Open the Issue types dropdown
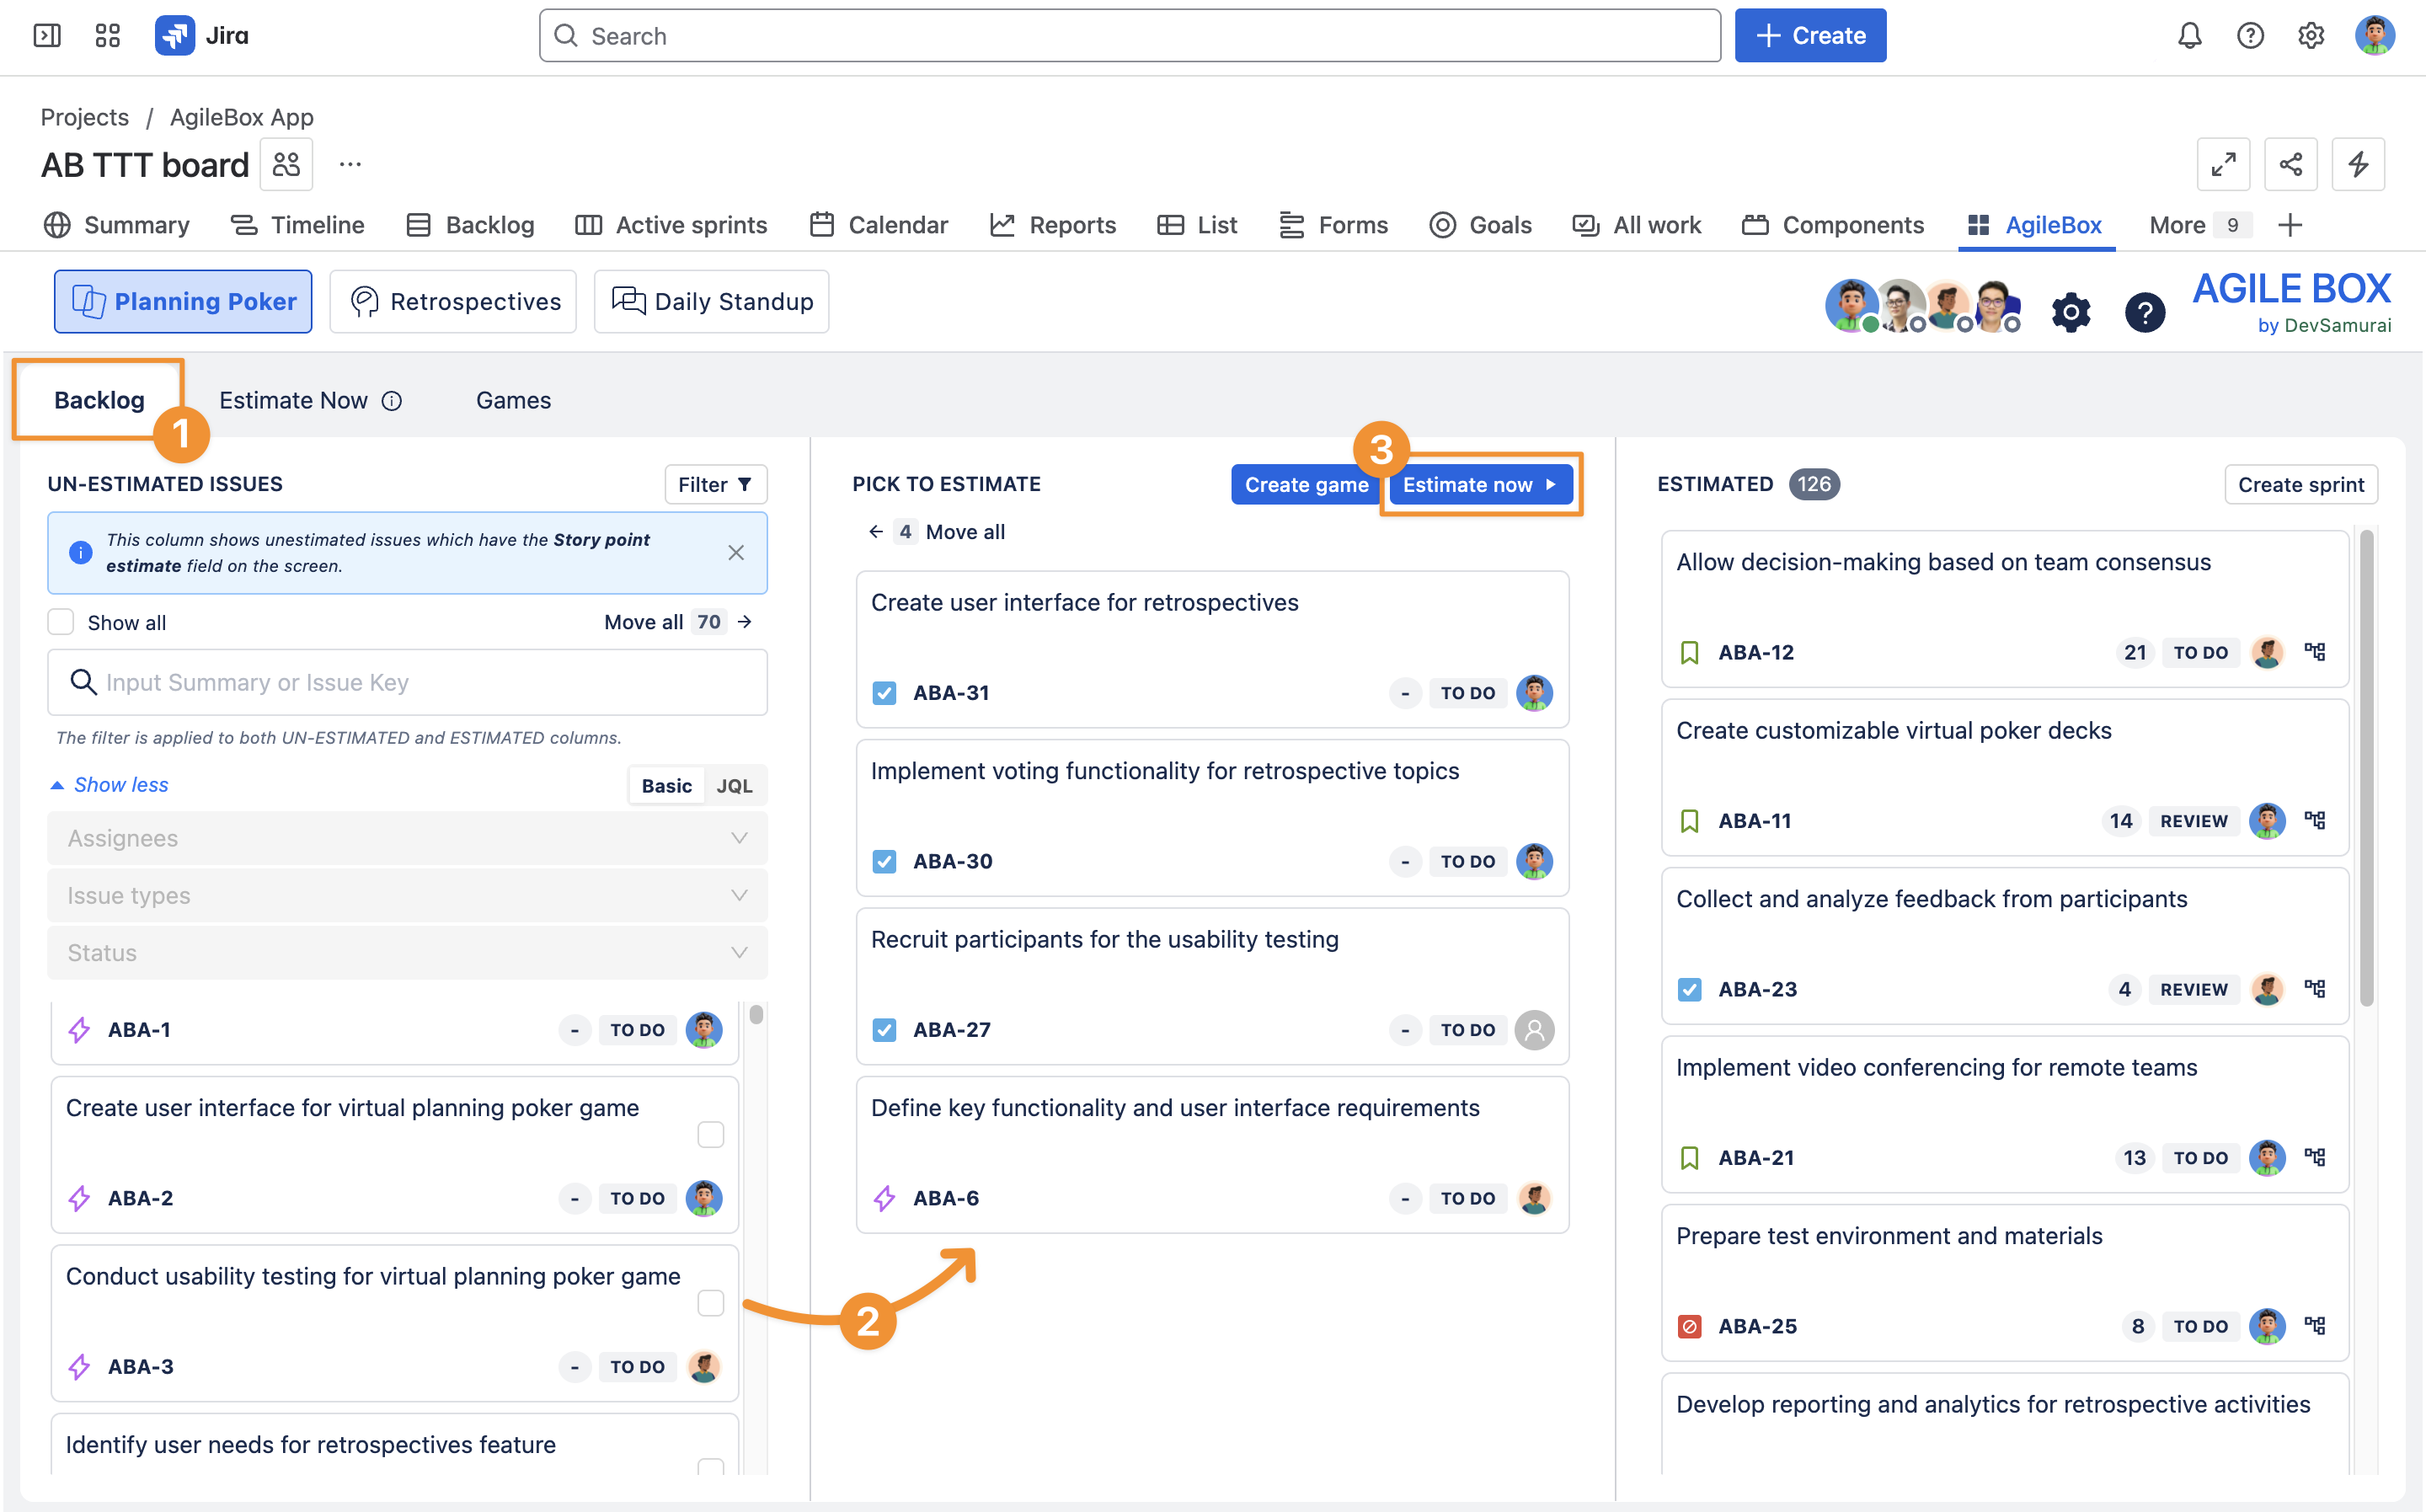The height and width of the screenshot is (1512, 2426). (407, 895)
